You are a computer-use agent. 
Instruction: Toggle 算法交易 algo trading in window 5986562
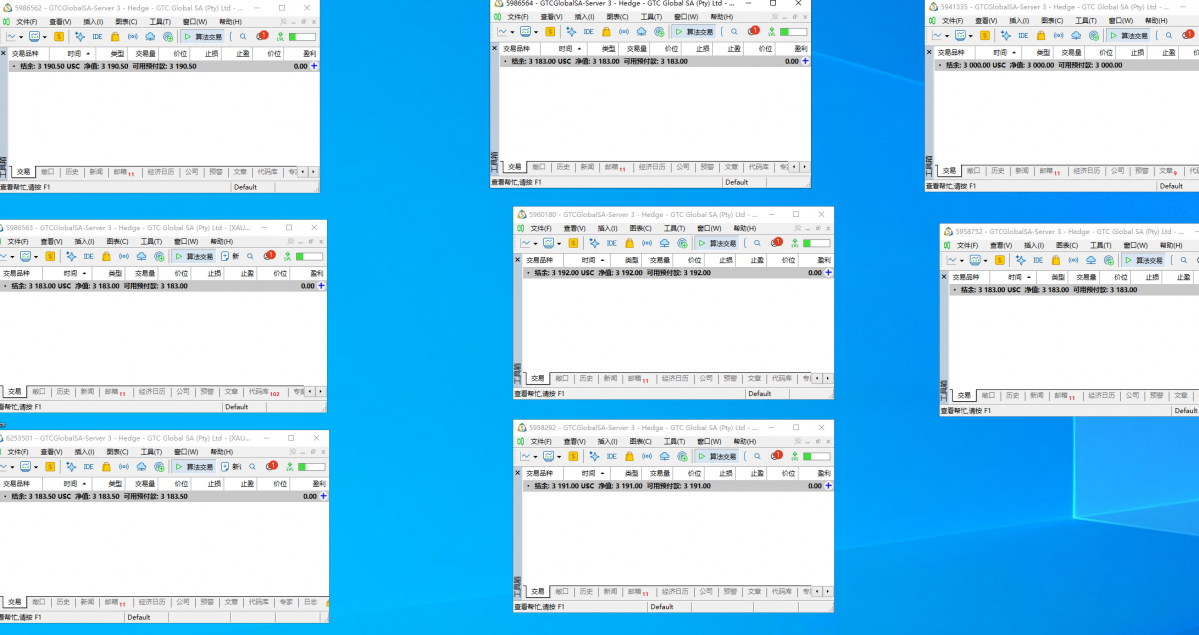coord(203,37)
